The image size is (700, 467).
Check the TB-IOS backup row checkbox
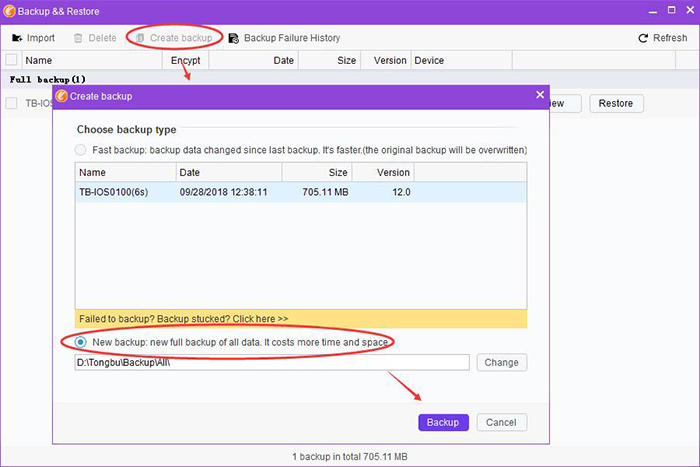click(x=11, y=103)
